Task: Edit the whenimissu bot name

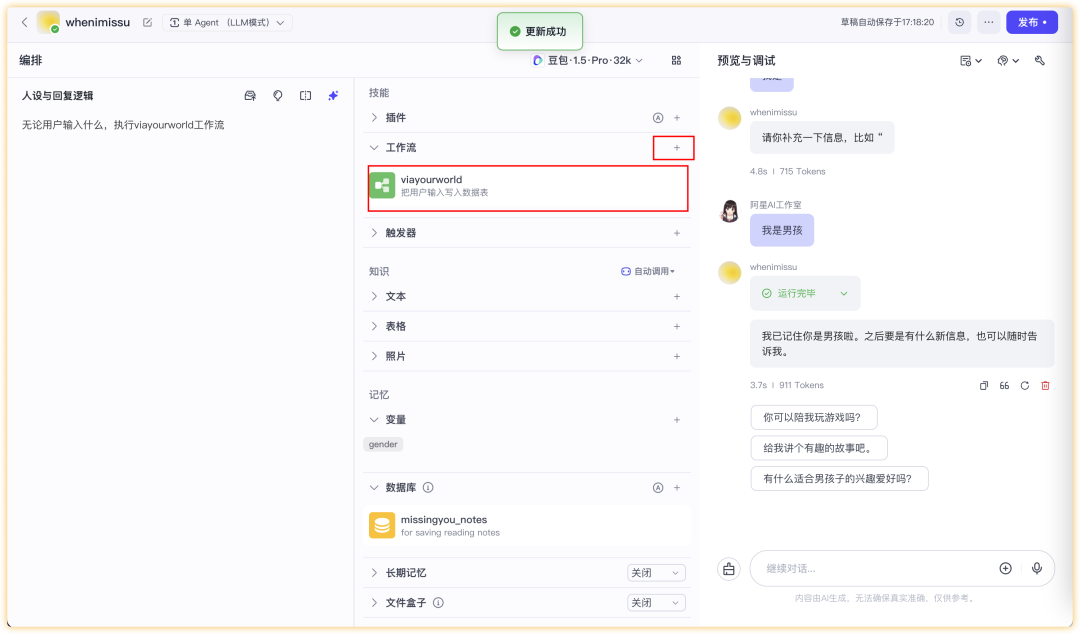Action: coord(147,23)
